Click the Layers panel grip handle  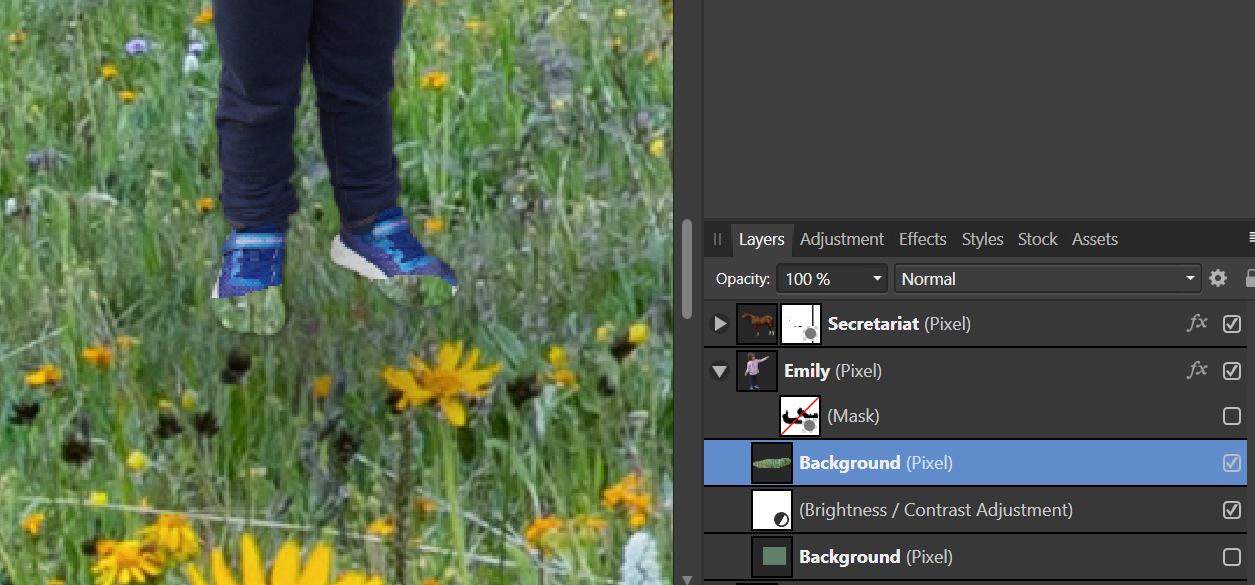pos(717,239)
